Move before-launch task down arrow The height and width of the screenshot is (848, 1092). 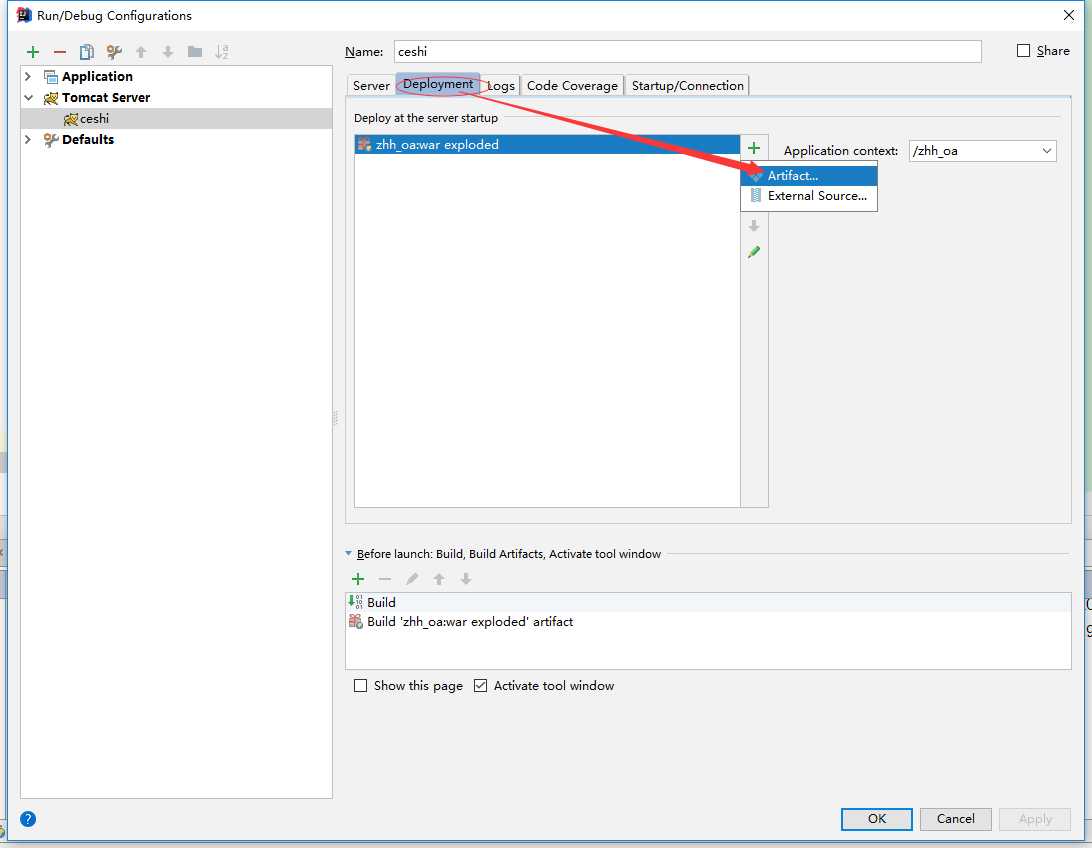pyautogui.click(x=466, y=579)
